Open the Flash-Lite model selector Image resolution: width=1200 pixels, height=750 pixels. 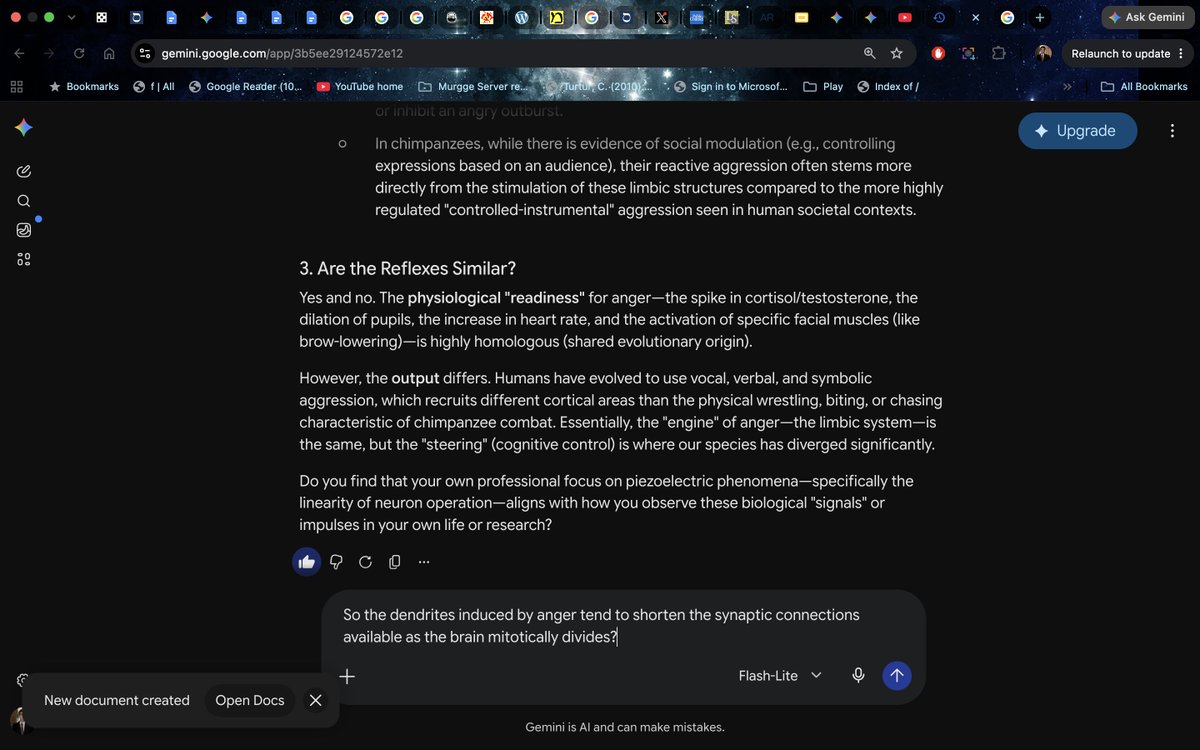coord(780,676)
